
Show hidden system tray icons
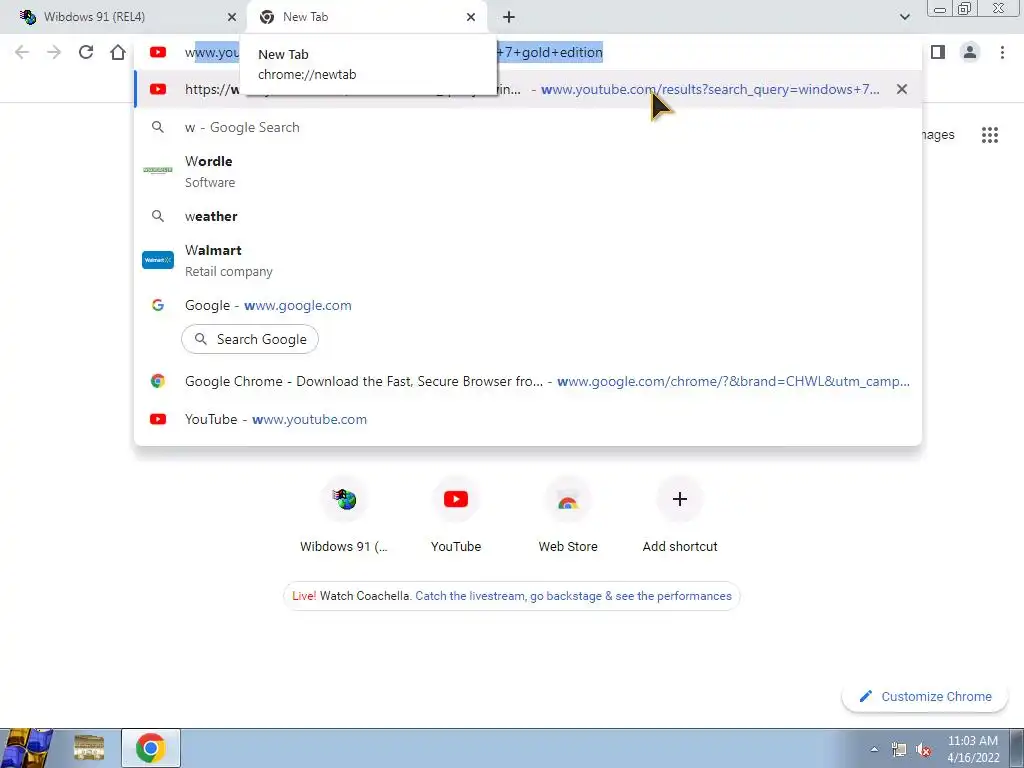click(x=874, y=749)
